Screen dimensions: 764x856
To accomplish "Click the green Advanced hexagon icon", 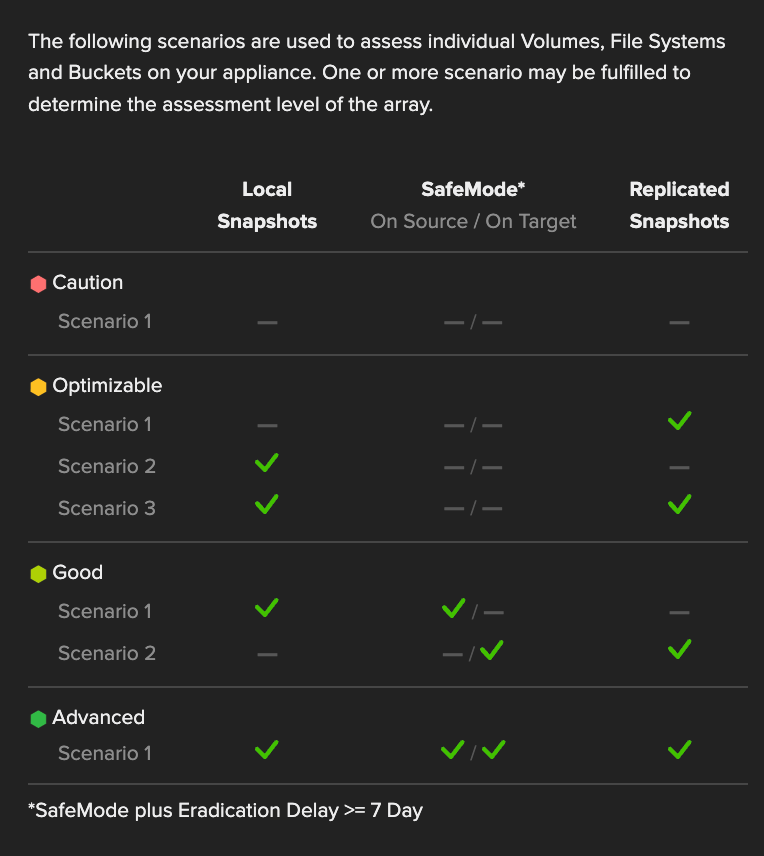I will pos(38,719).
